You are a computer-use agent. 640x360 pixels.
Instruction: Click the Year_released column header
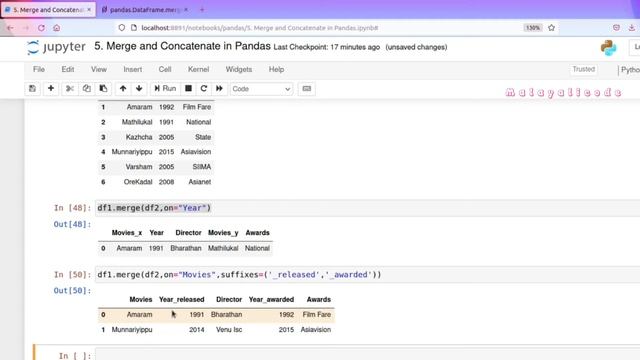[x=182, y=300]
